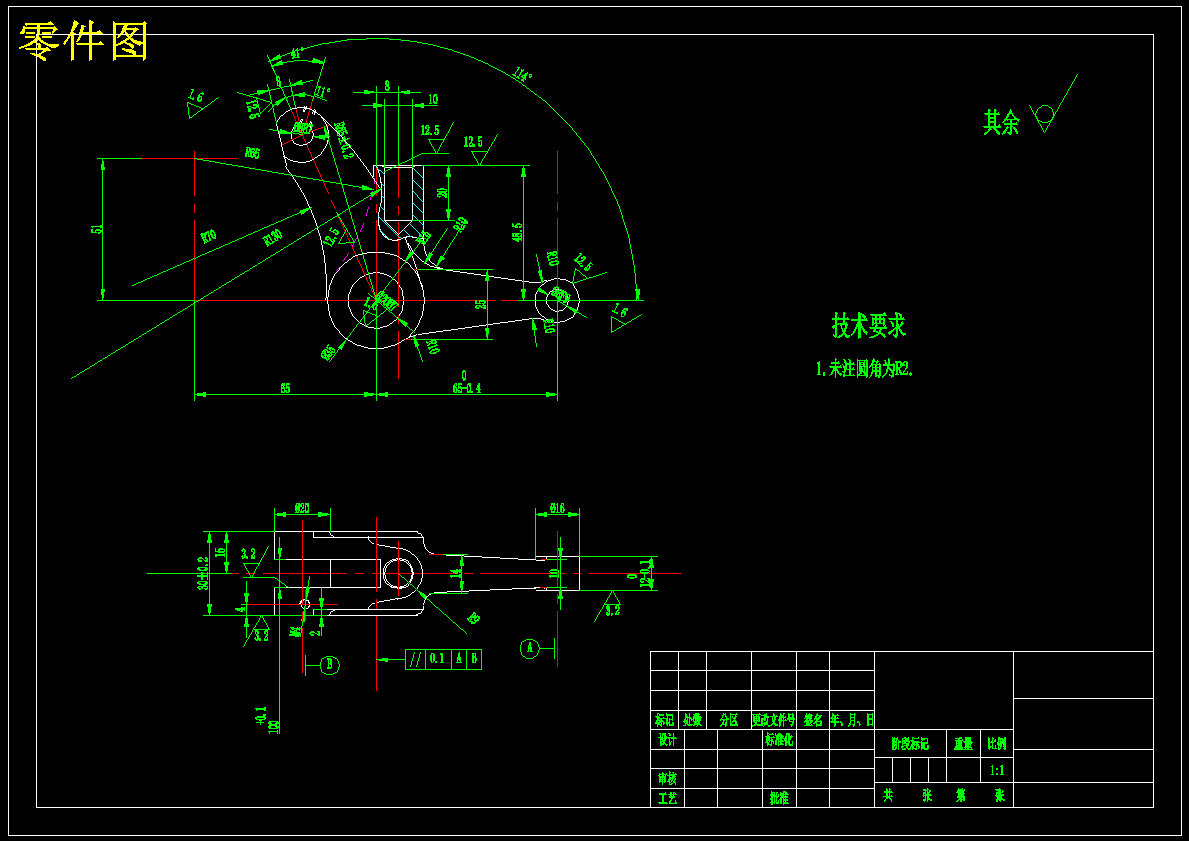Select the 14 arm thickness dimension
This screenshot has height=841, width=1189.
(x=455, y=574)
